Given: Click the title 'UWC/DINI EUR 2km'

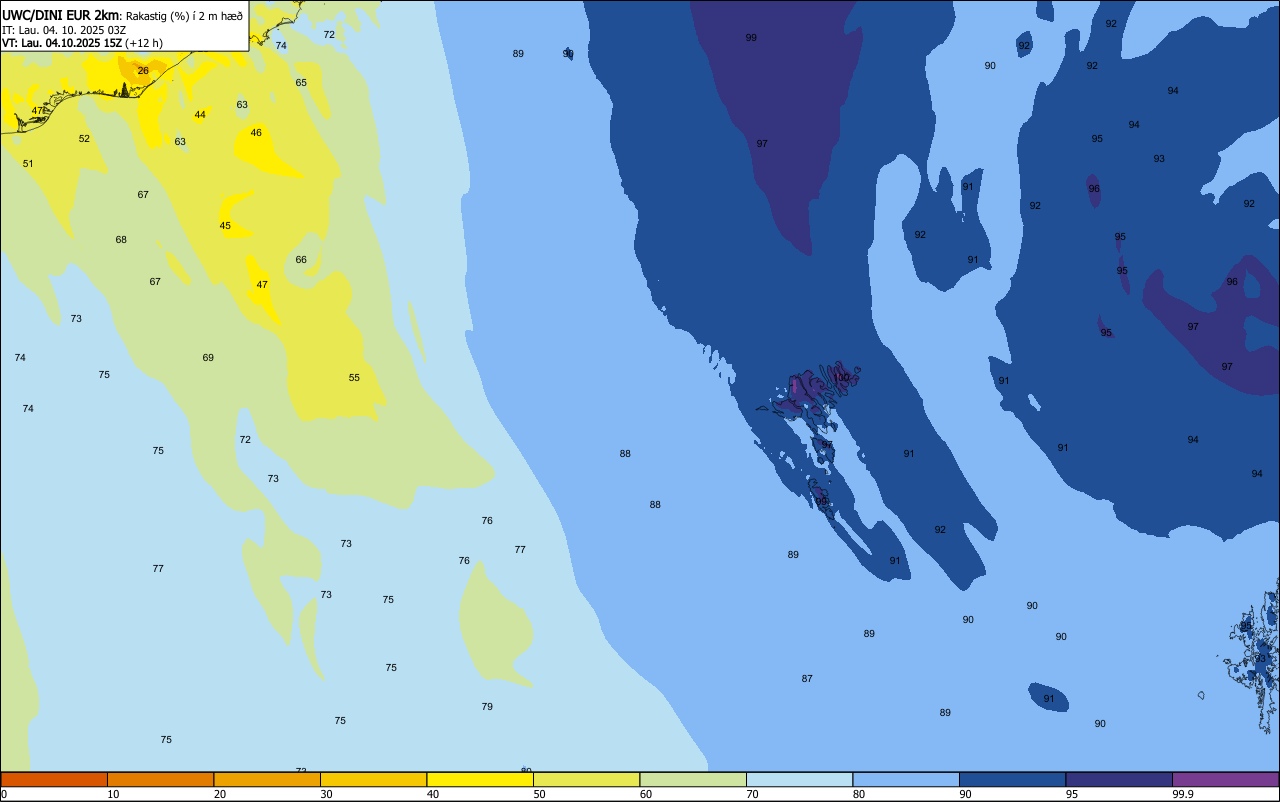Looking at the screenshot, I should tap(60, 14).
